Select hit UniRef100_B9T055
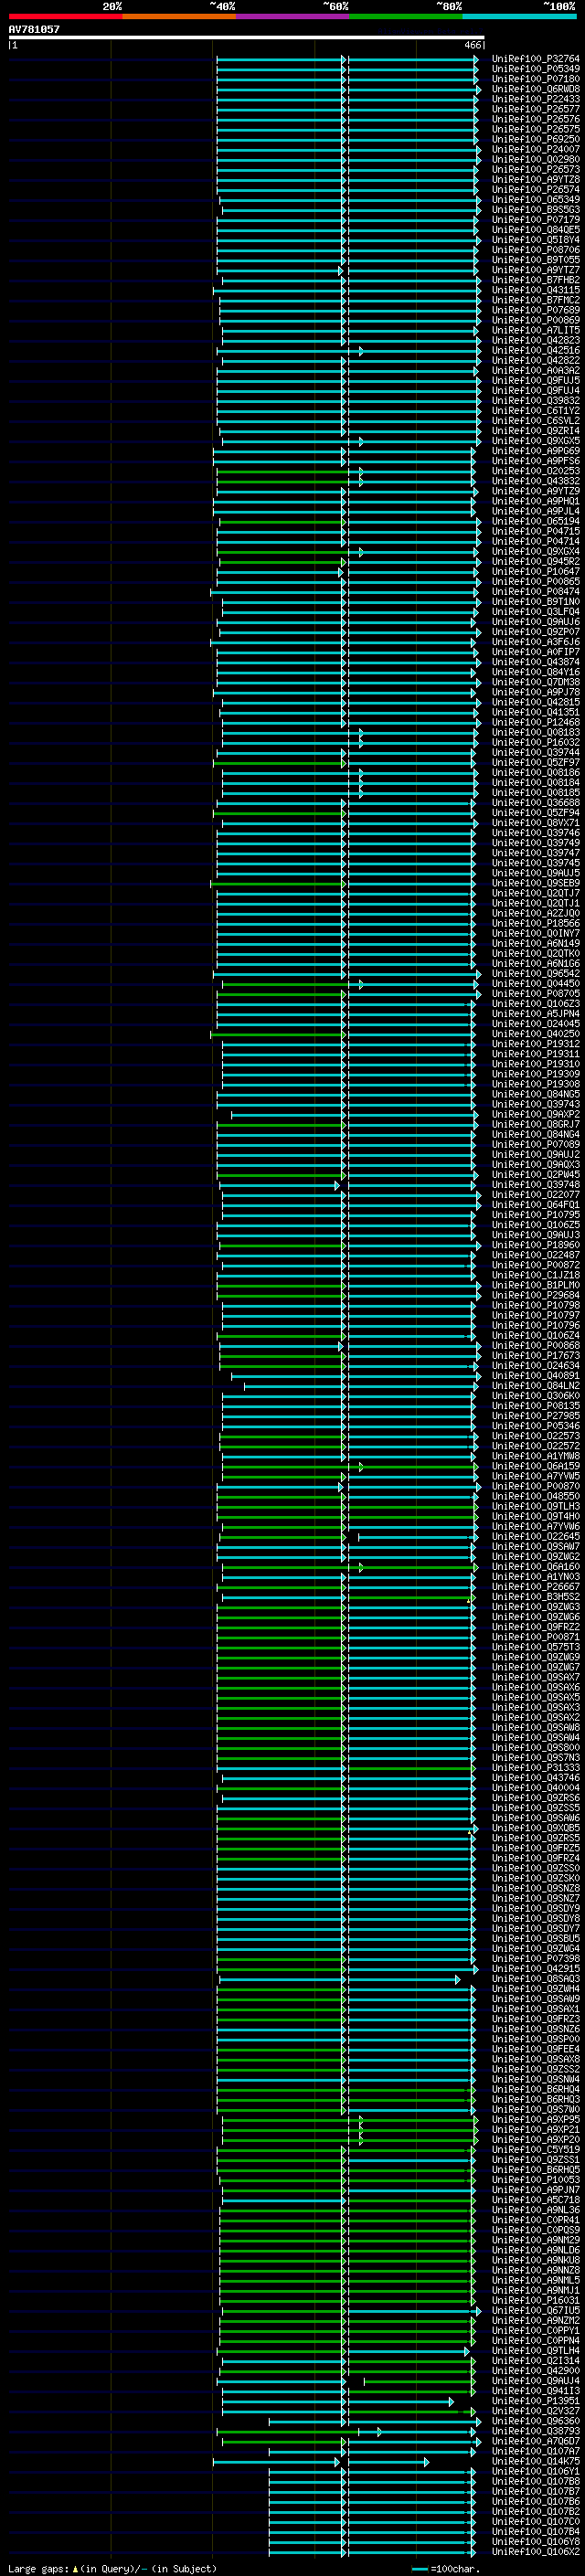The height and width of the screenshot is (2576, 585). (x=535, y=260)
